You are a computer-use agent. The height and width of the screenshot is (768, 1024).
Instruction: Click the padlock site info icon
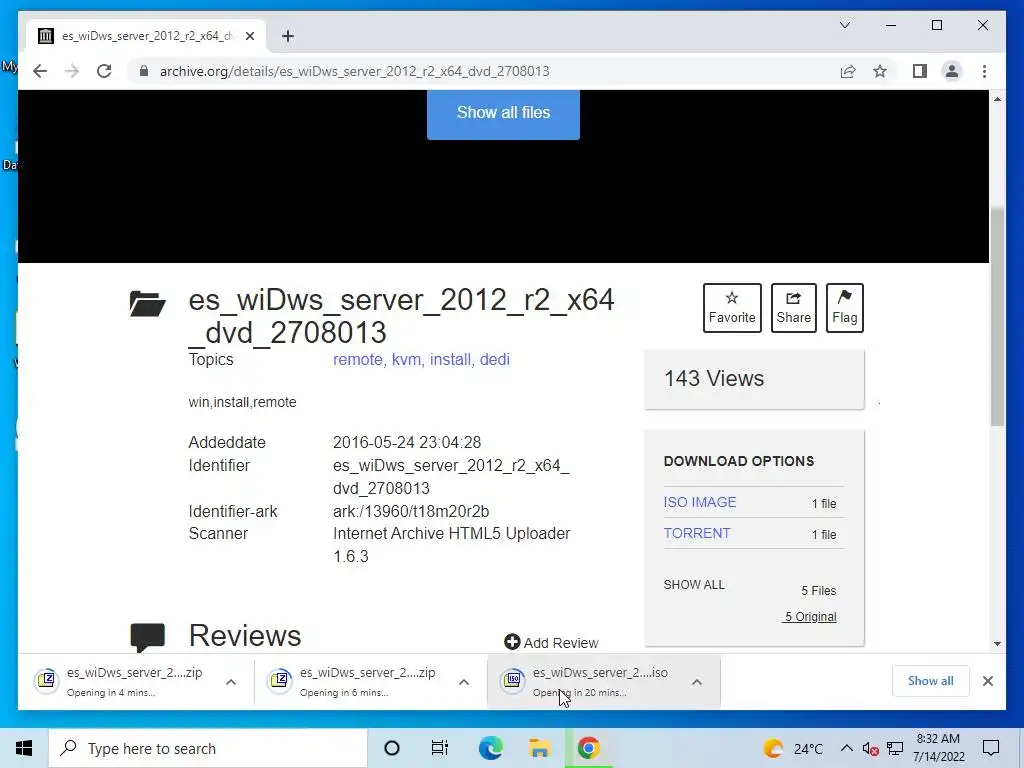(x=144, y=71)
